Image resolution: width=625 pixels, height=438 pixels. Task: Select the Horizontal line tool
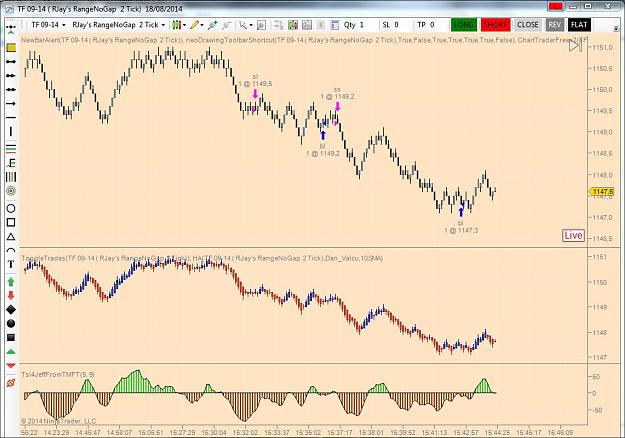(11, 118)
